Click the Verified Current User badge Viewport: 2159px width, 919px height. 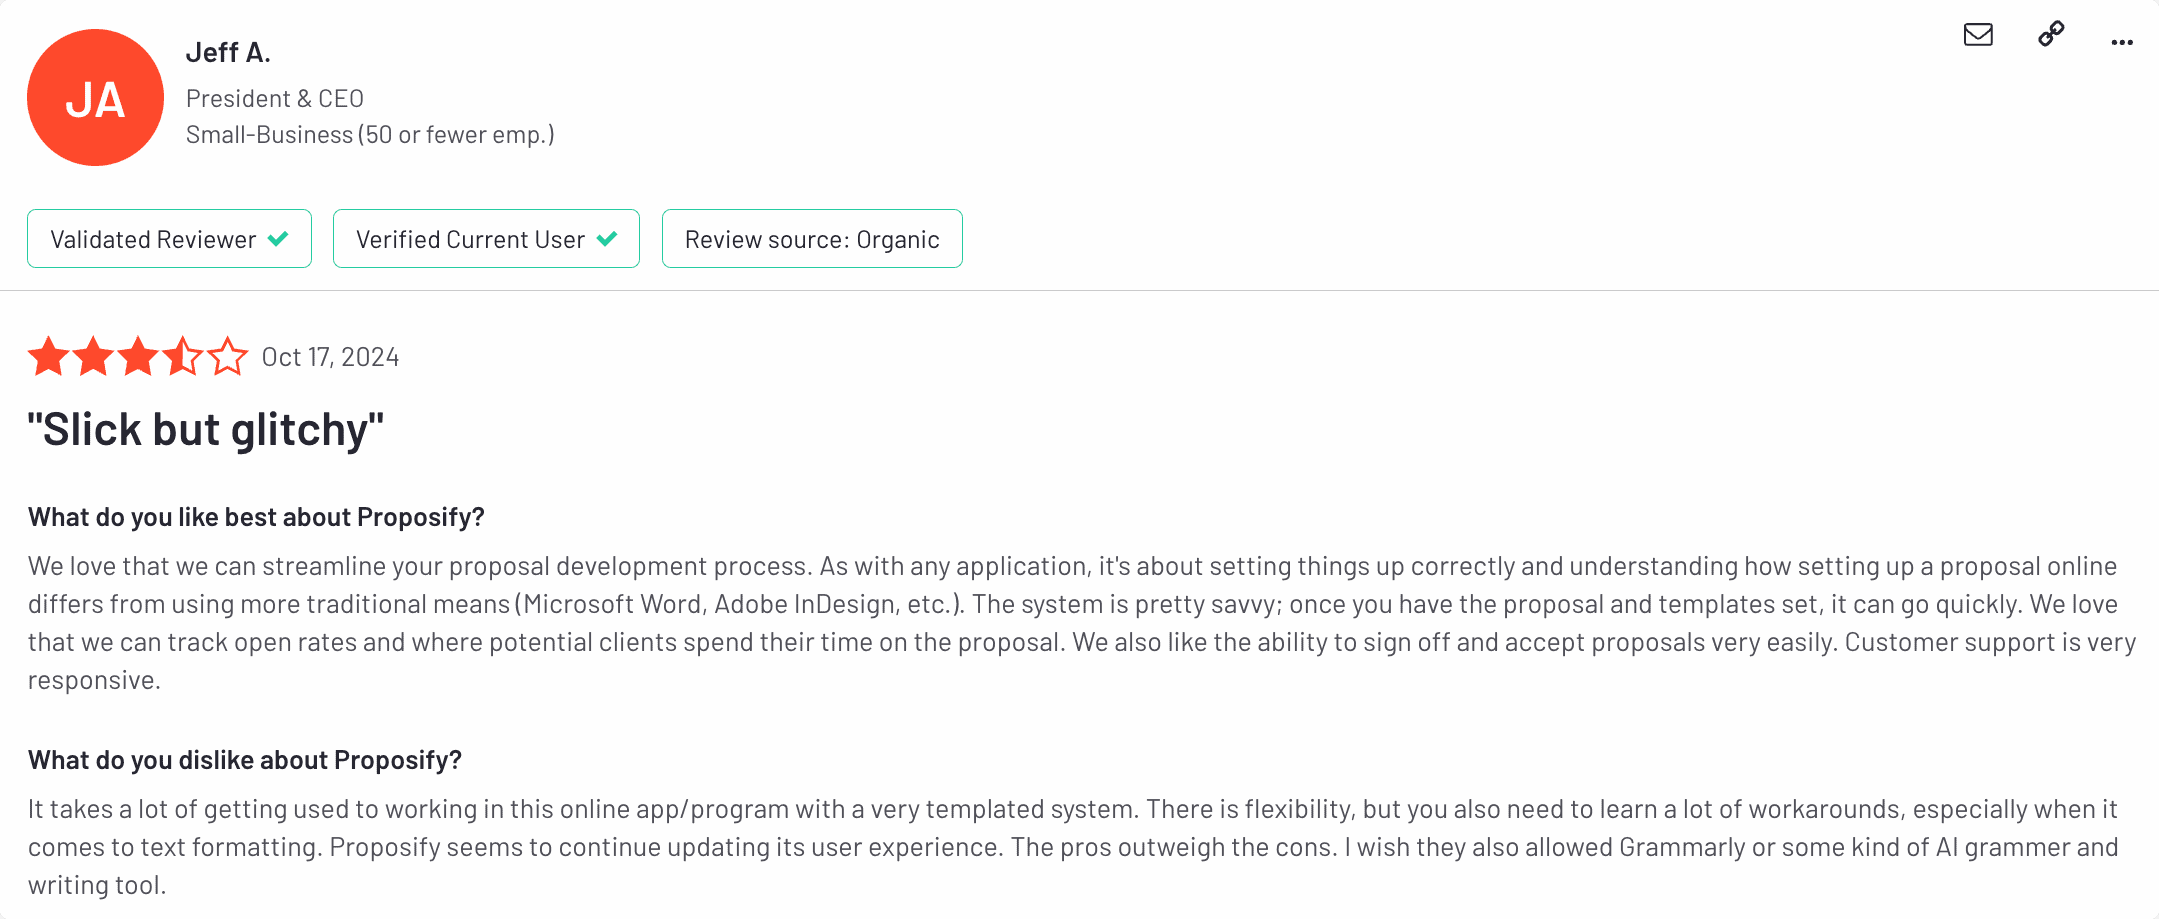pos(486,239)
